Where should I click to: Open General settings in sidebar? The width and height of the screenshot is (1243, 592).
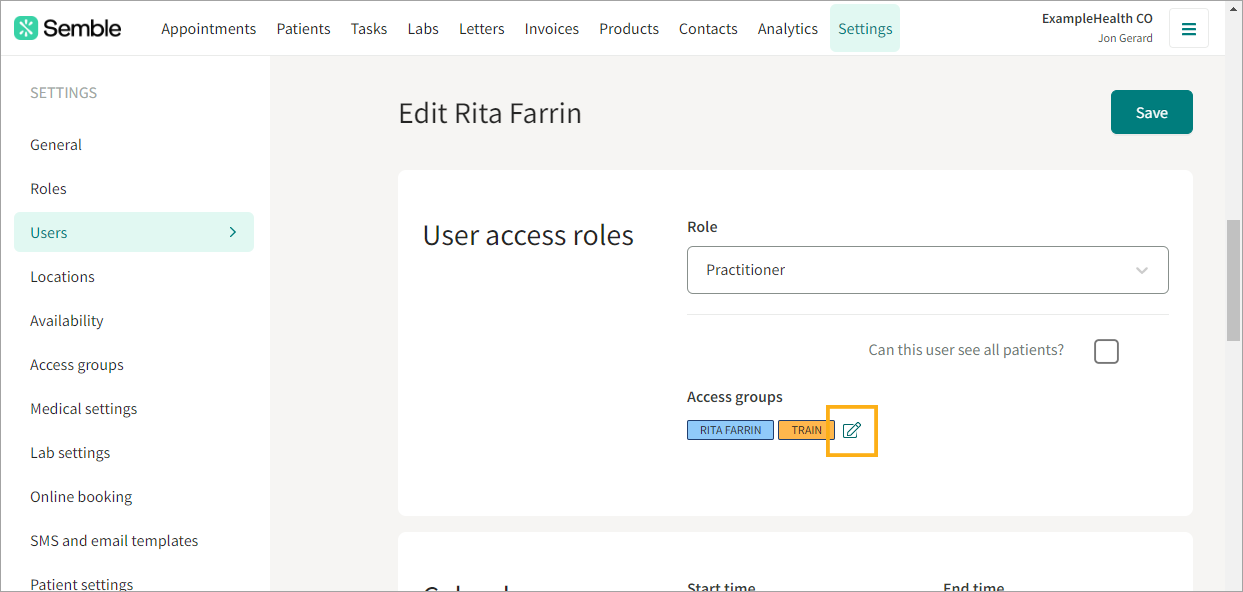(x=56, y=145)
